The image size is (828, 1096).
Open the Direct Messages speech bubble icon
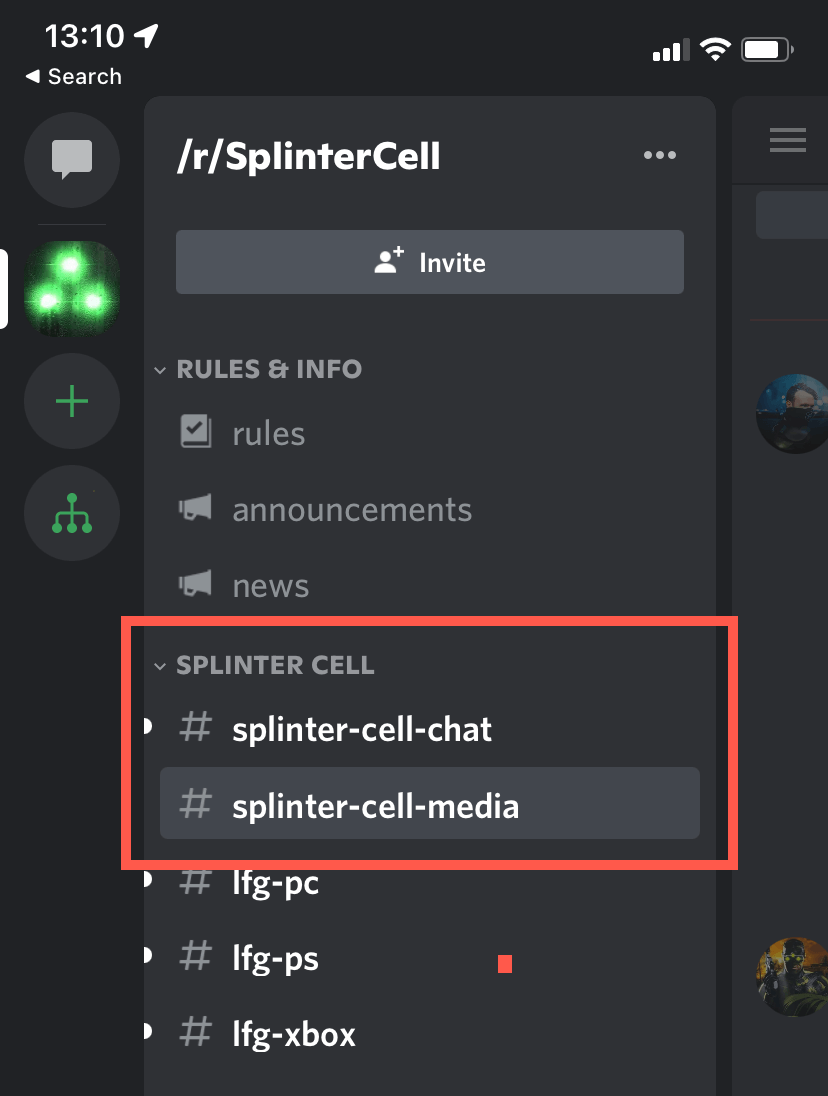[72, 158]
